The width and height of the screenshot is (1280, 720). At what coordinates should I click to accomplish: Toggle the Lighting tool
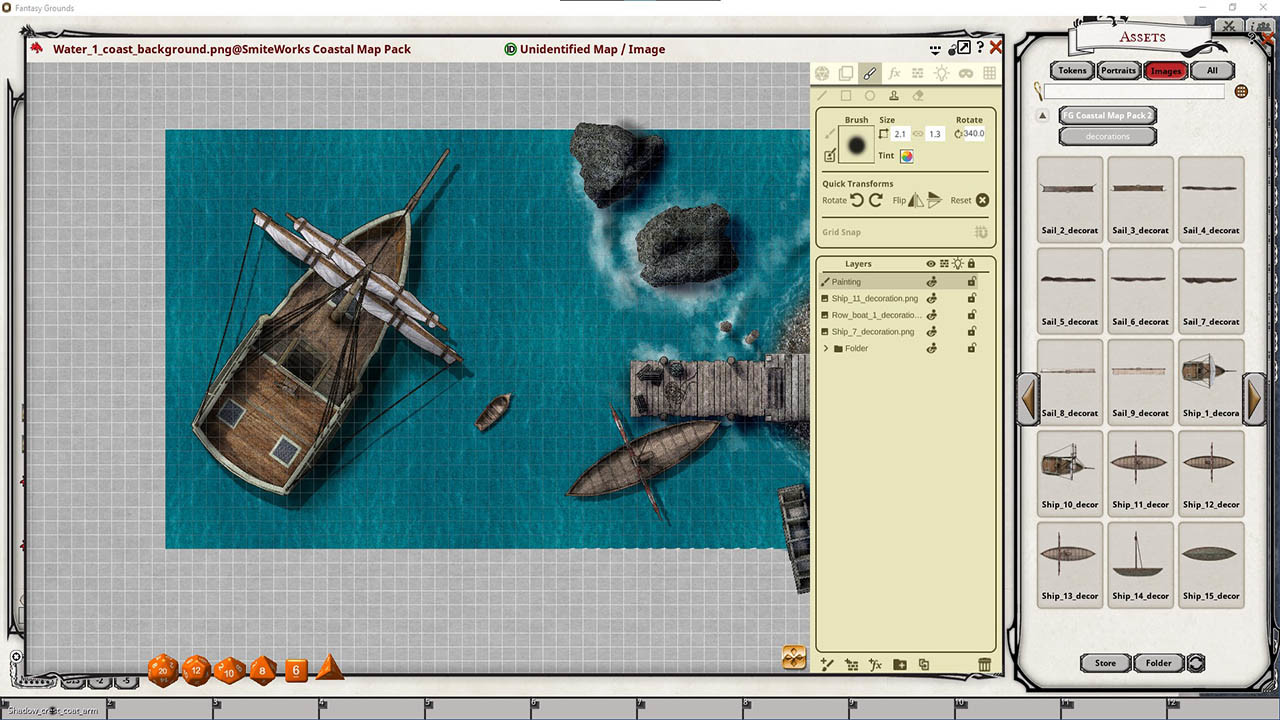click(x=942, y=72)
